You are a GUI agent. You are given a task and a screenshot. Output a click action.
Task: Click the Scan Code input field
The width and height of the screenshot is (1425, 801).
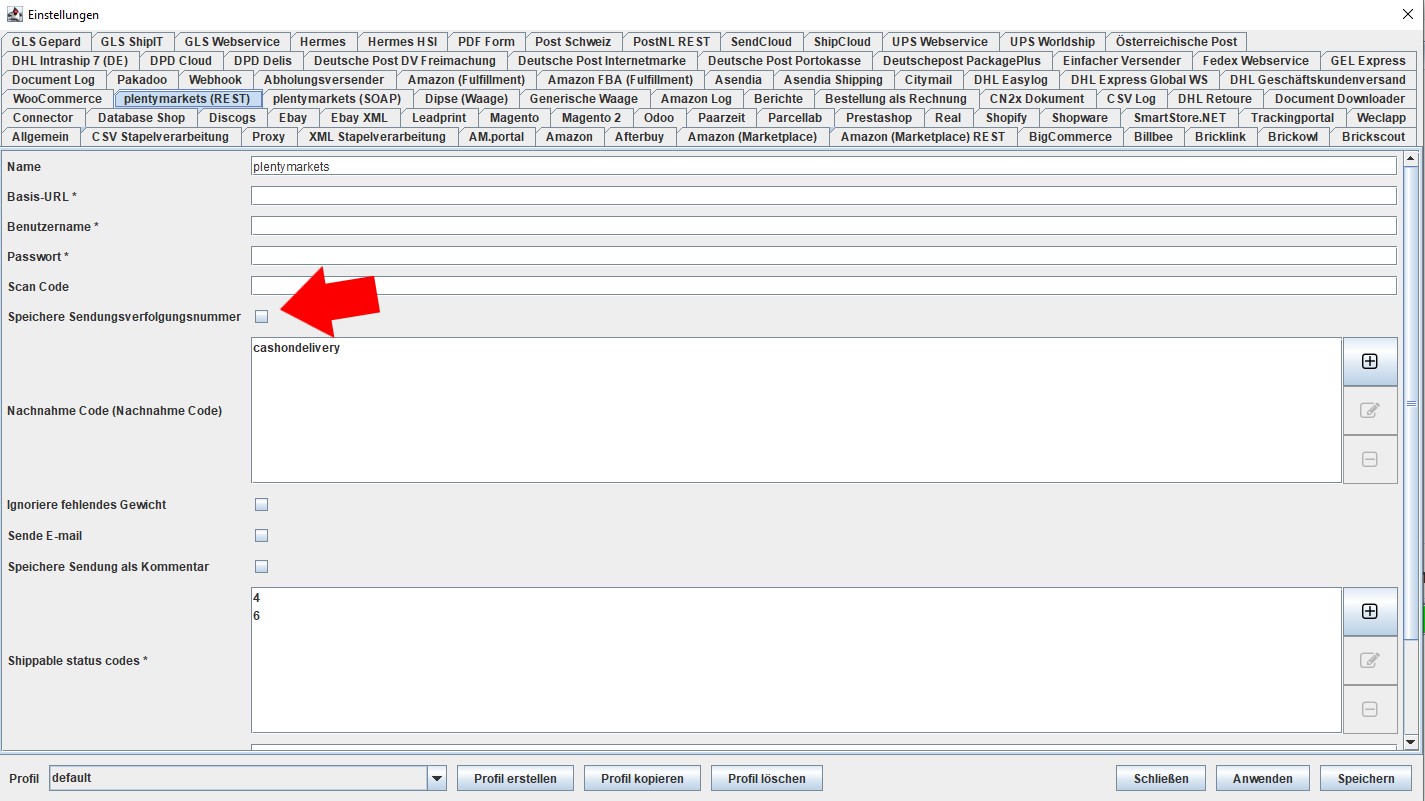824,286
